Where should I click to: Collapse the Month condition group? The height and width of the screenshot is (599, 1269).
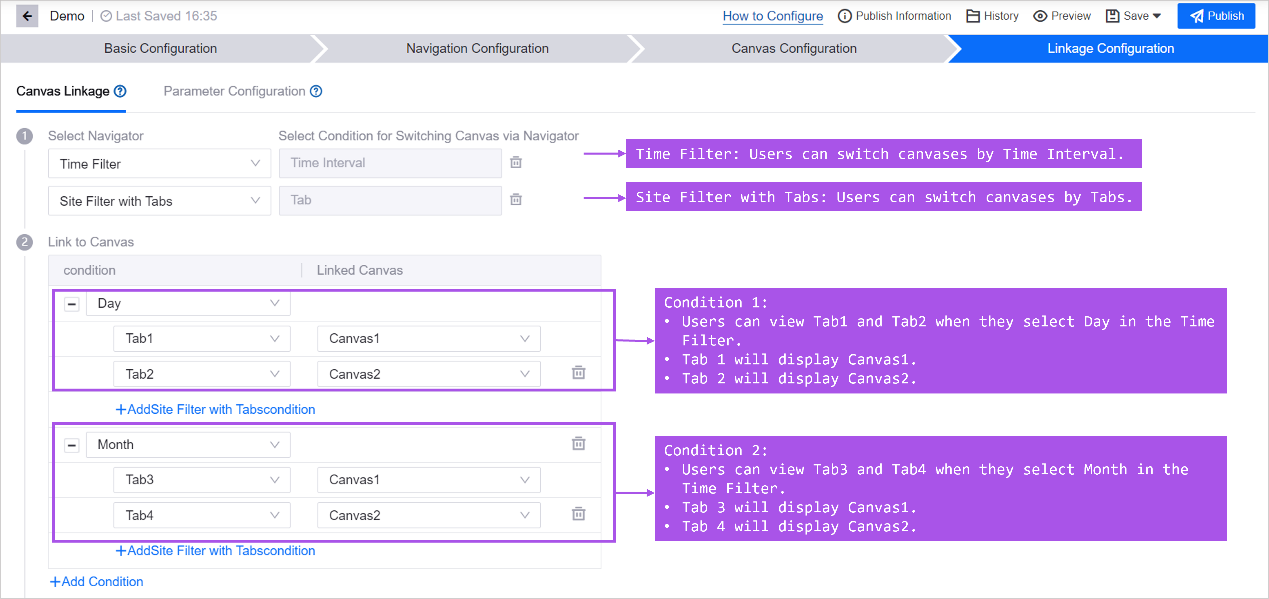[72, 445]
